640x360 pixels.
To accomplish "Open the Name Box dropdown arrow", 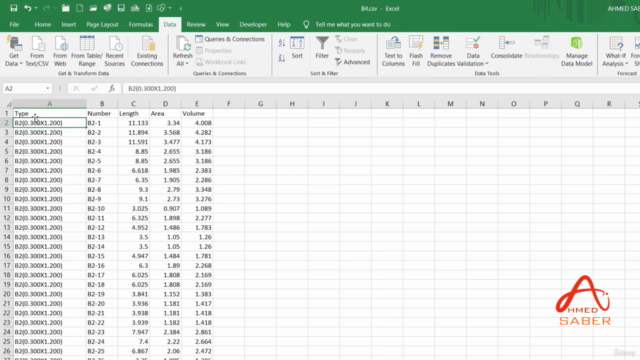I will 48,89.
